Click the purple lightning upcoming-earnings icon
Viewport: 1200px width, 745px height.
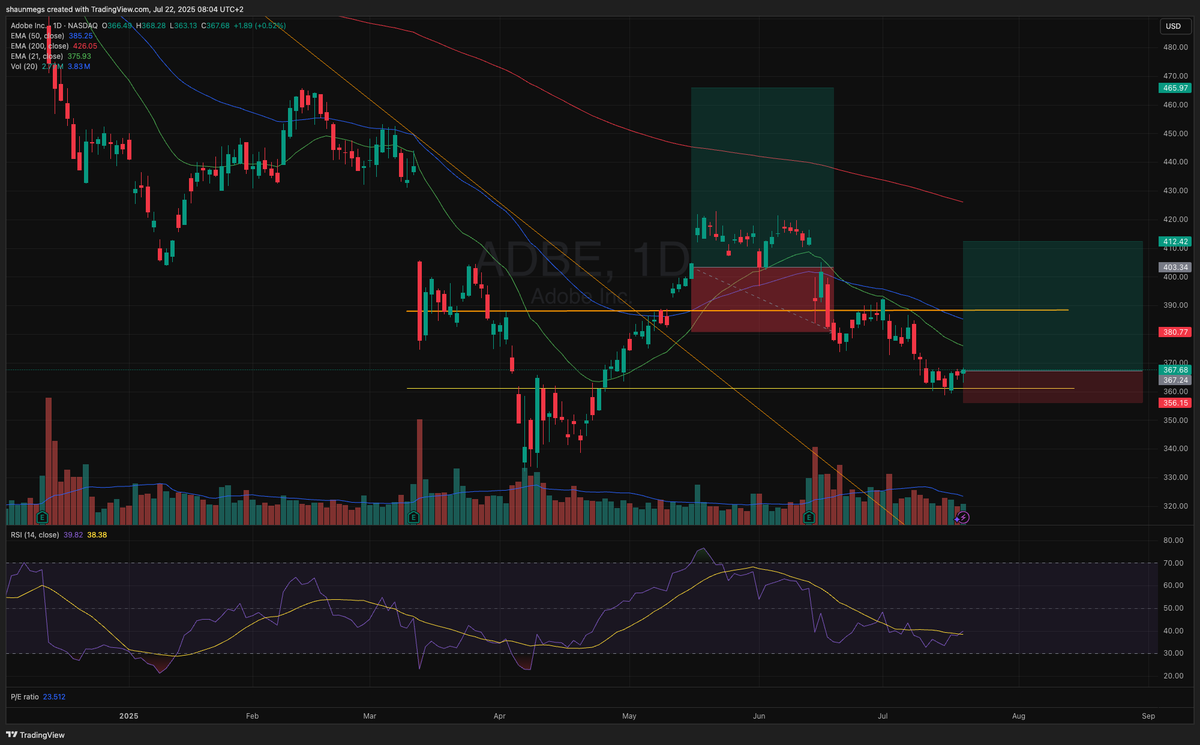[x=963, y=518]
